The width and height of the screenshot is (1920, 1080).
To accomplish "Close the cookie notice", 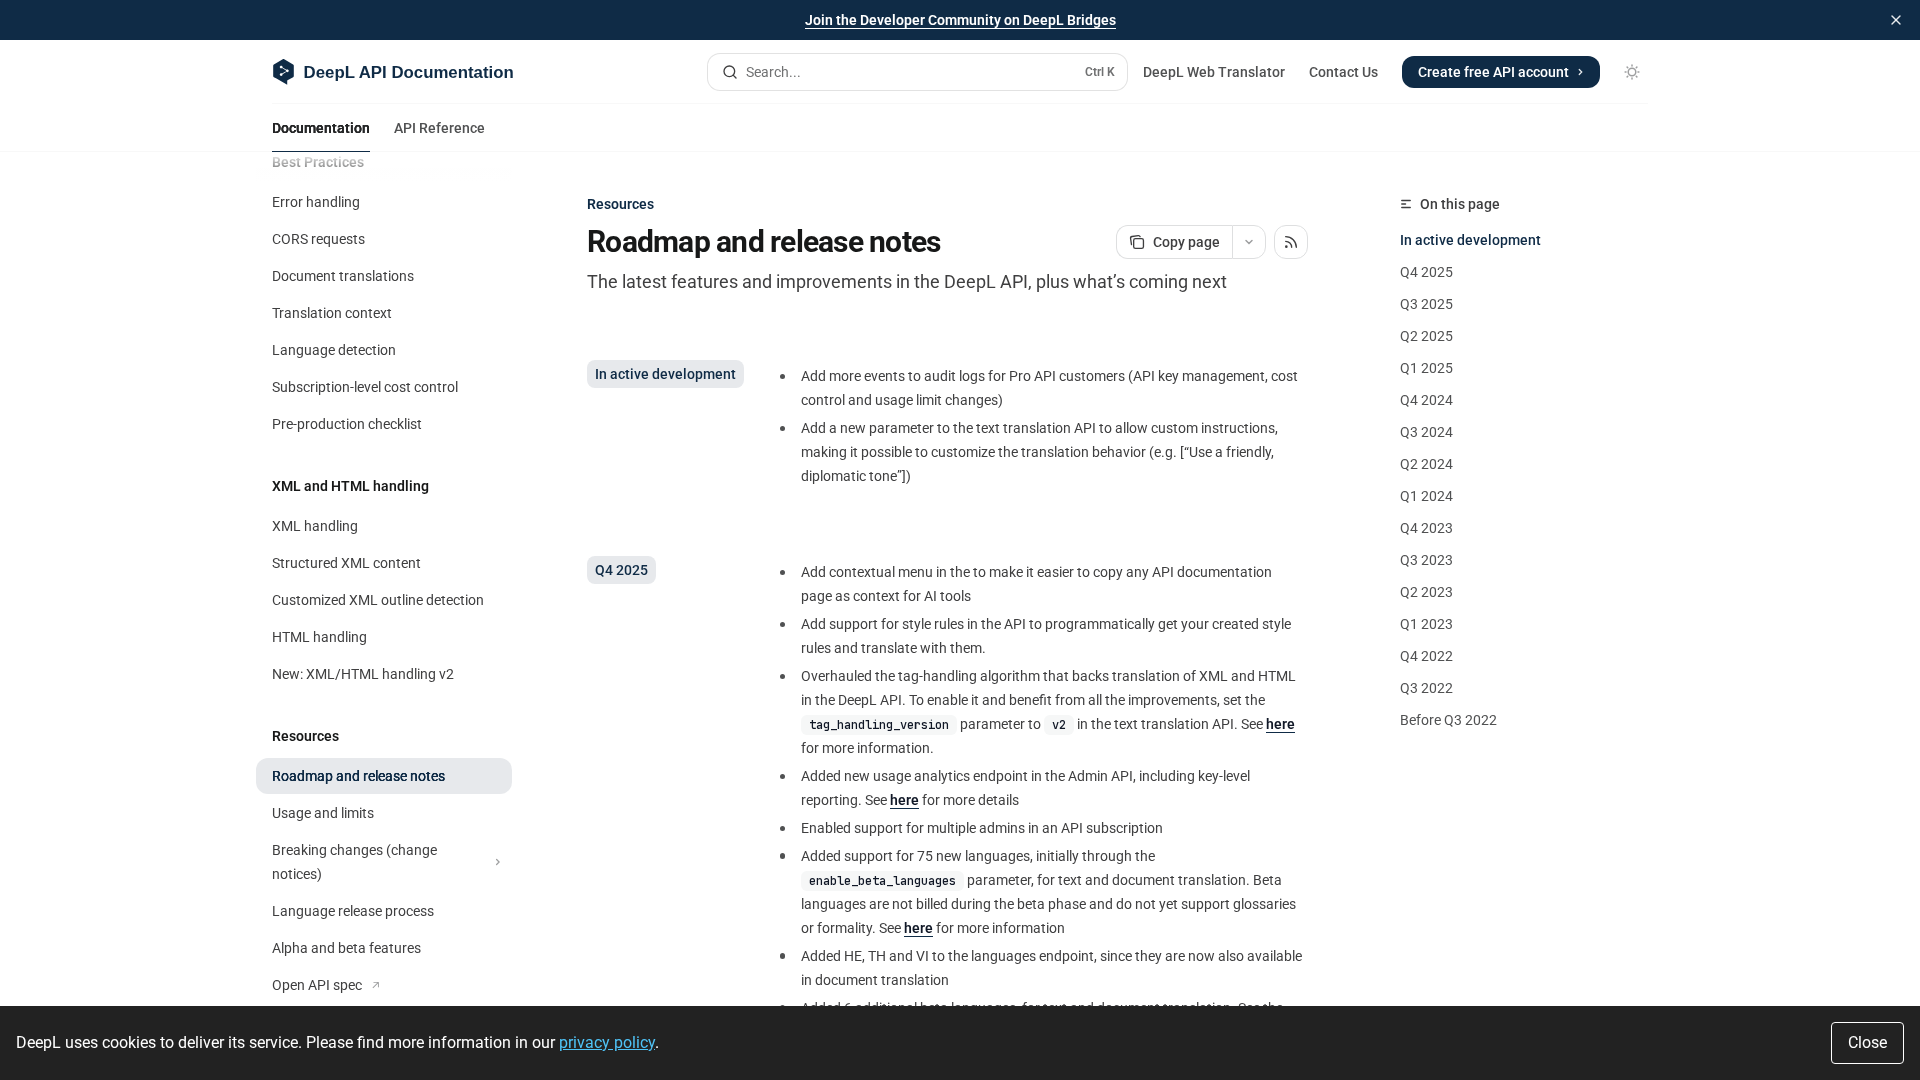I will coord(1866,1042).
